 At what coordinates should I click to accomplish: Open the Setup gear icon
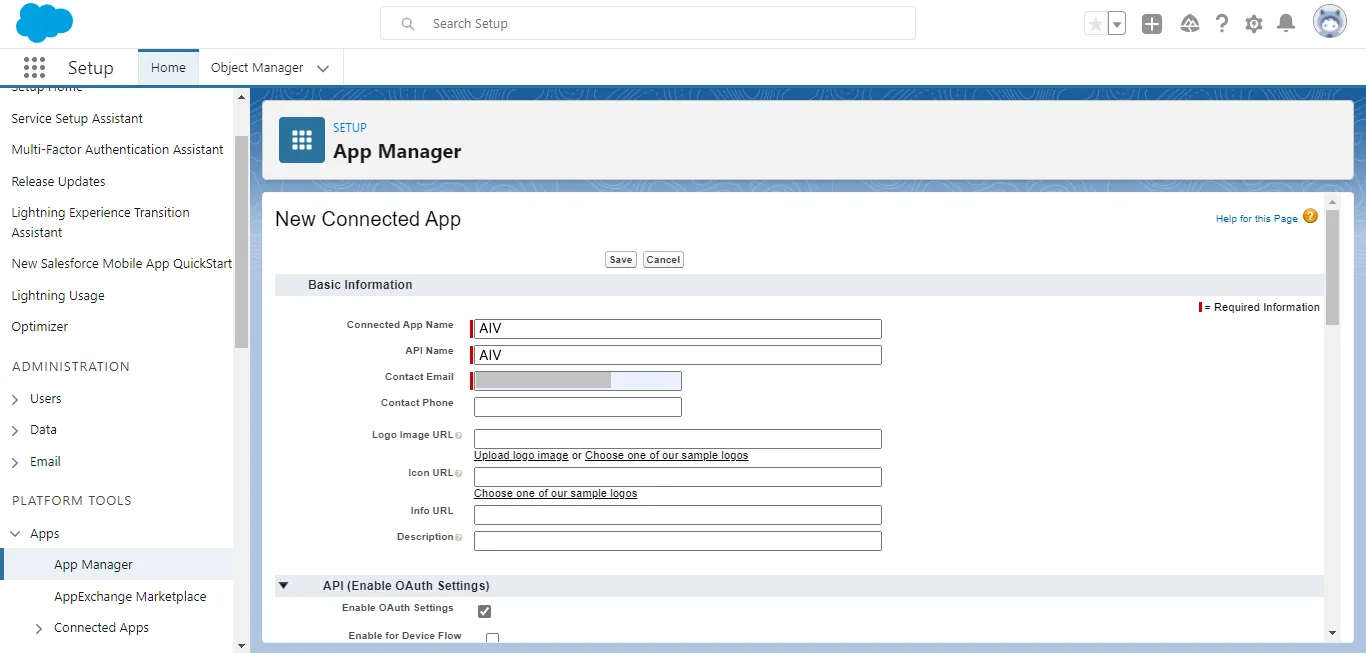[1253, 24]
